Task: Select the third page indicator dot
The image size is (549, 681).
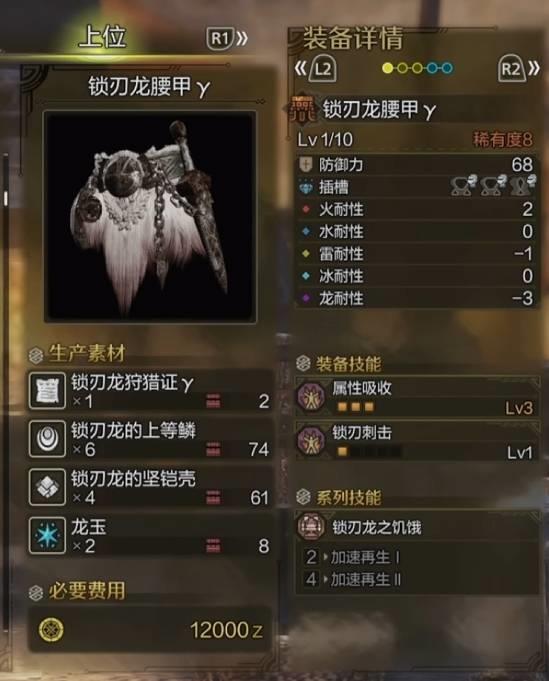Action: (417, 68)
